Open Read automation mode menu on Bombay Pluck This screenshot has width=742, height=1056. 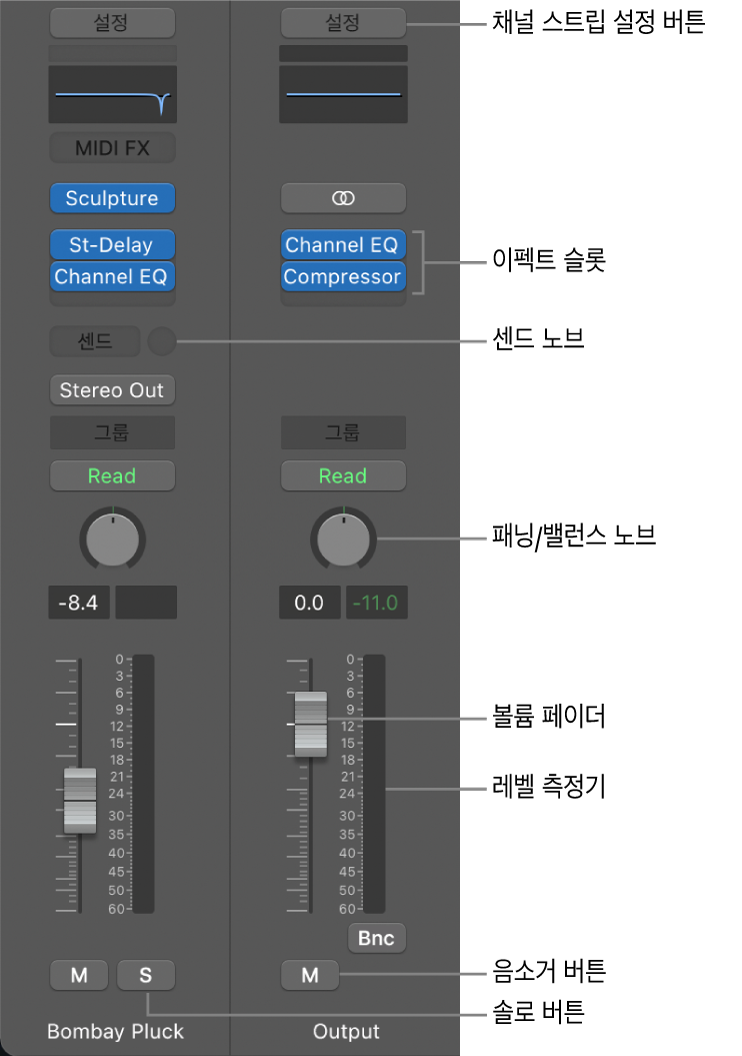(112, 475)
